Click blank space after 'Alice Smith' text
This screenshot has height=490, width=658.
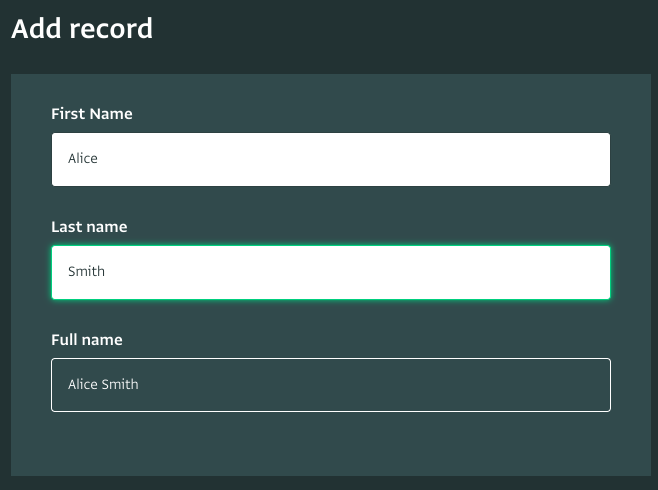click(373, 385)
